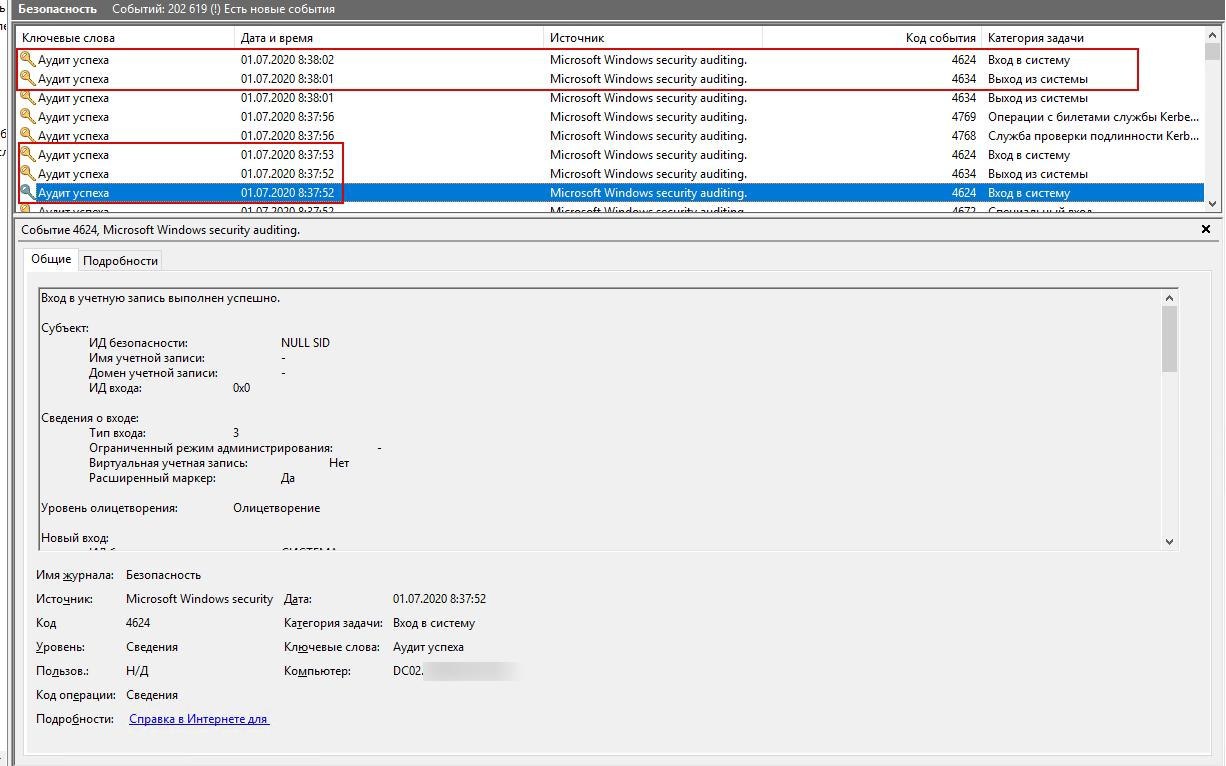This screenshot has height=766, width=1226.
Task: Close the event details preview pane
Action: [1206, 230]
